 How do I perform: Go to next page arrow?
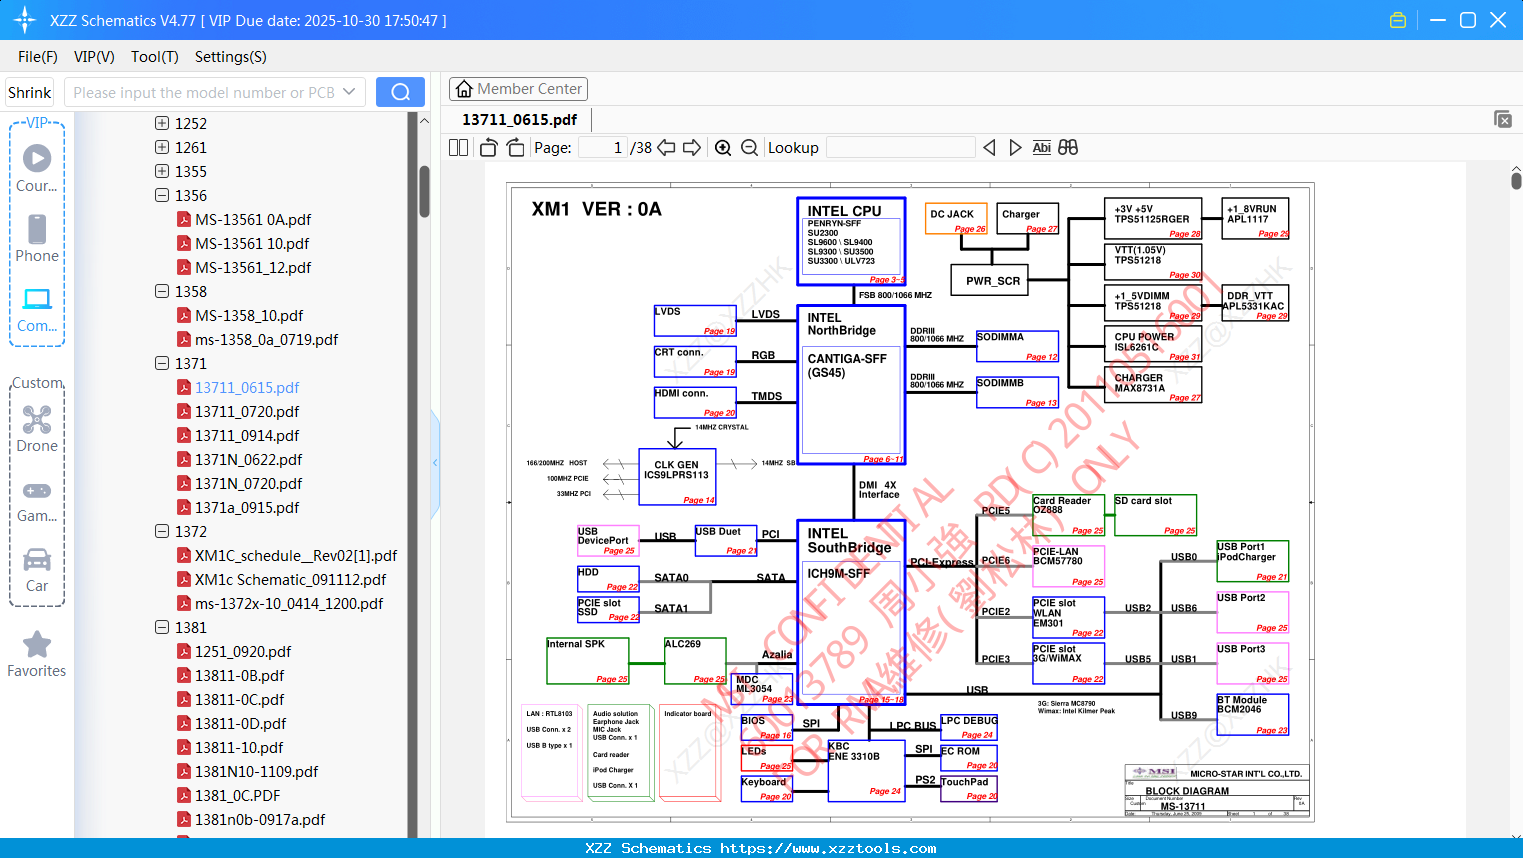click(x=692, y=147)
